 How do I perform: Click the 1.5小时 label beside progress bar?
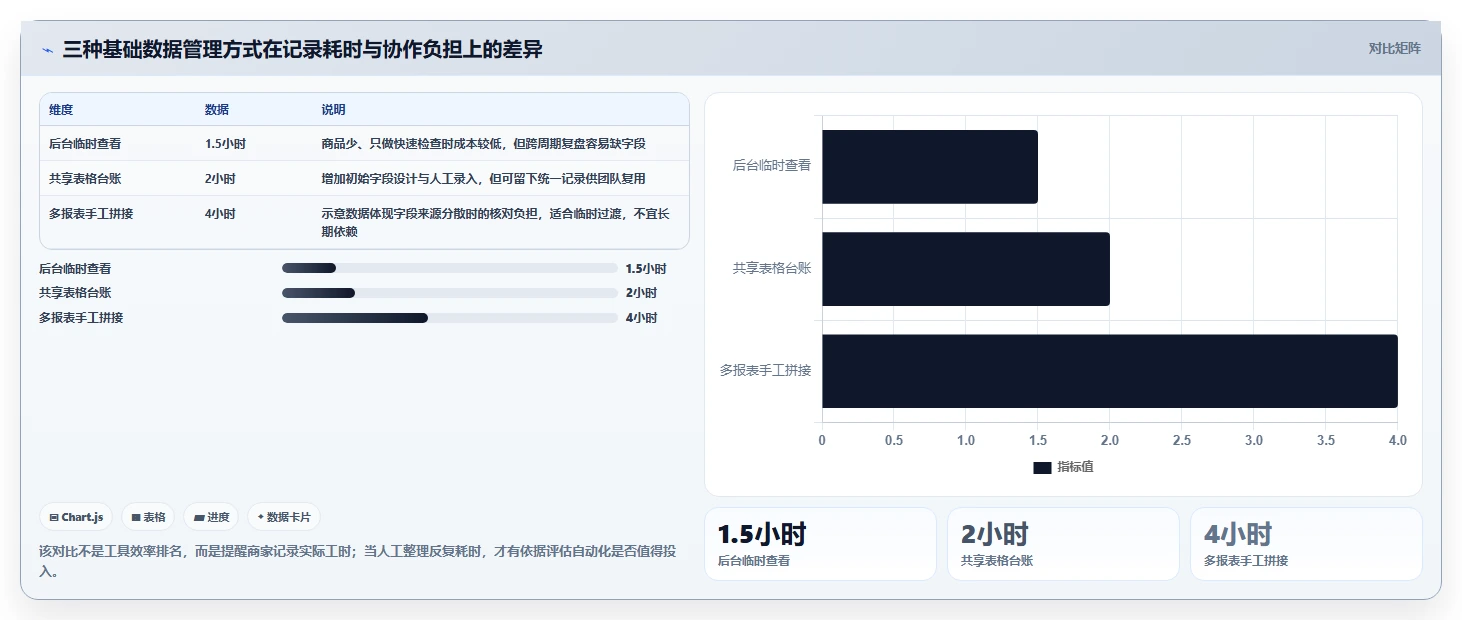[x=646, y=269]
